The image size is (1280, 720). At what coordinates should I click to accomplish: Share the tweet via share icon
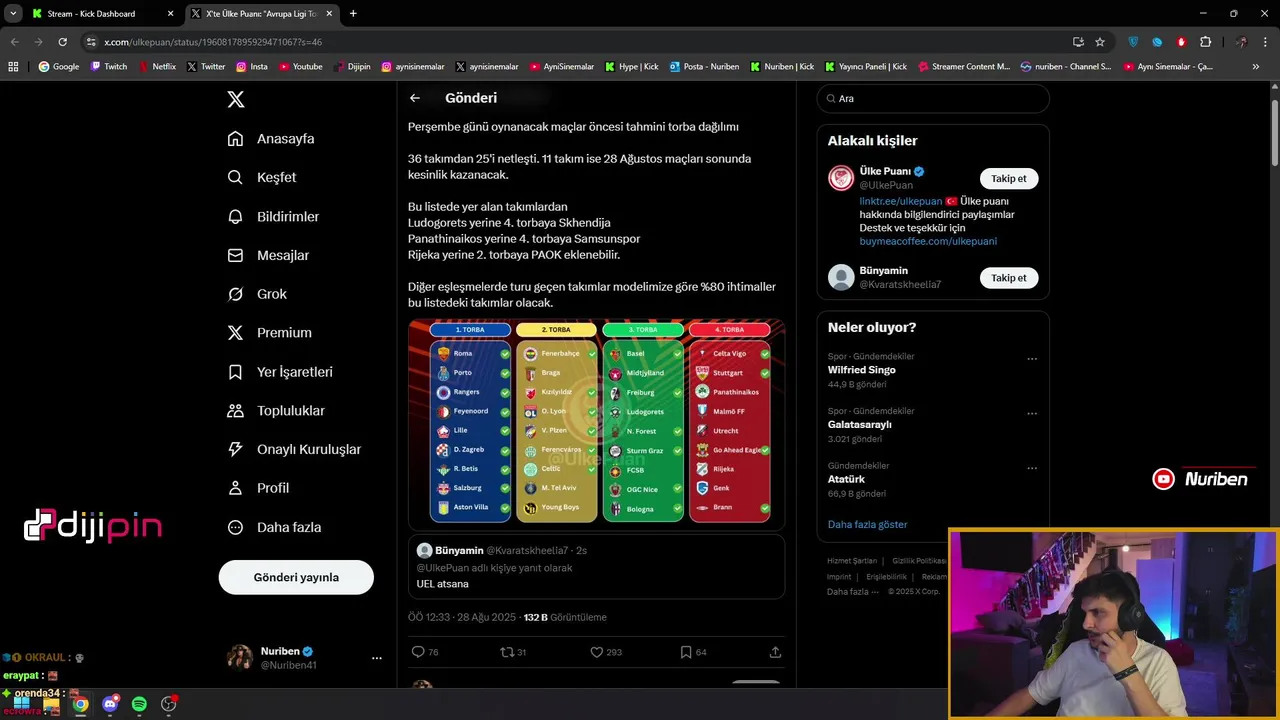click(775, 652)
